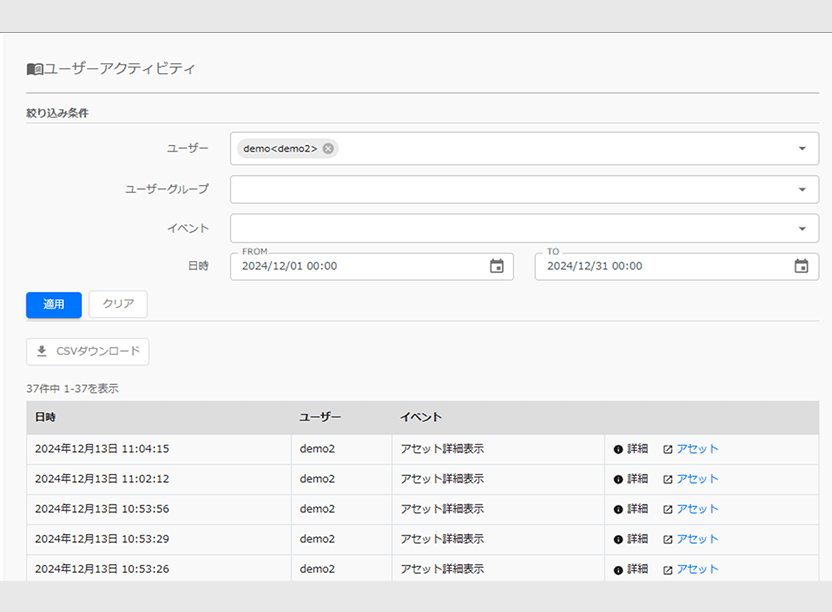This screenshot has width=832, height=612.
Task: Open アセット link for 10:53:26 row
Action: pos(697,569)
